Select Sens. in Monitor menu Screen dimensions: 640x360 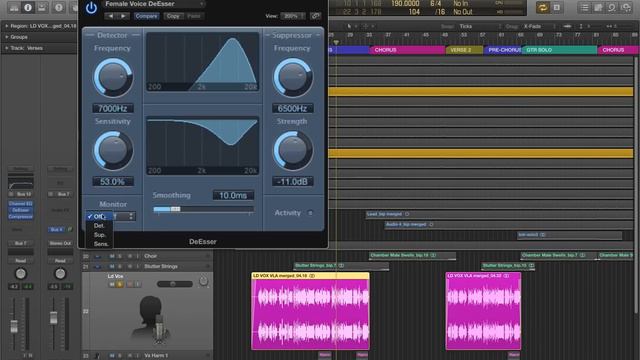coord(100,244)
